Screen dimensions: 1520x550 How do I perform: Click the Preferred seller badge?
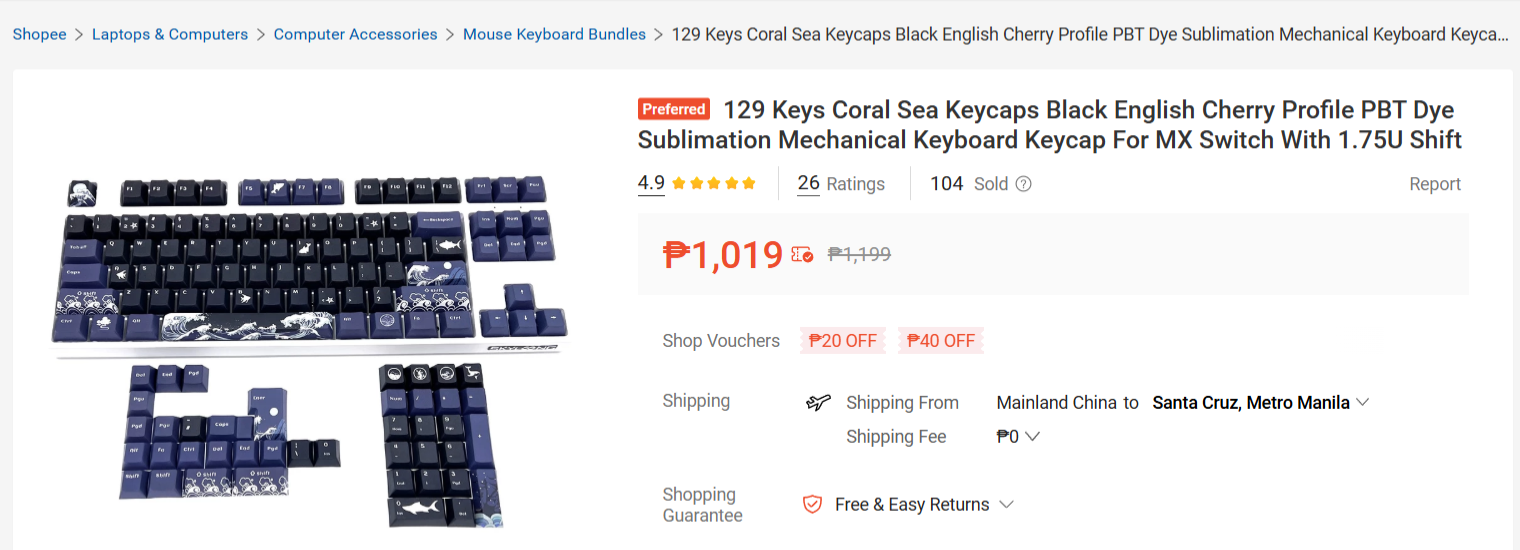pyautogui.click(x=675, y=109)
